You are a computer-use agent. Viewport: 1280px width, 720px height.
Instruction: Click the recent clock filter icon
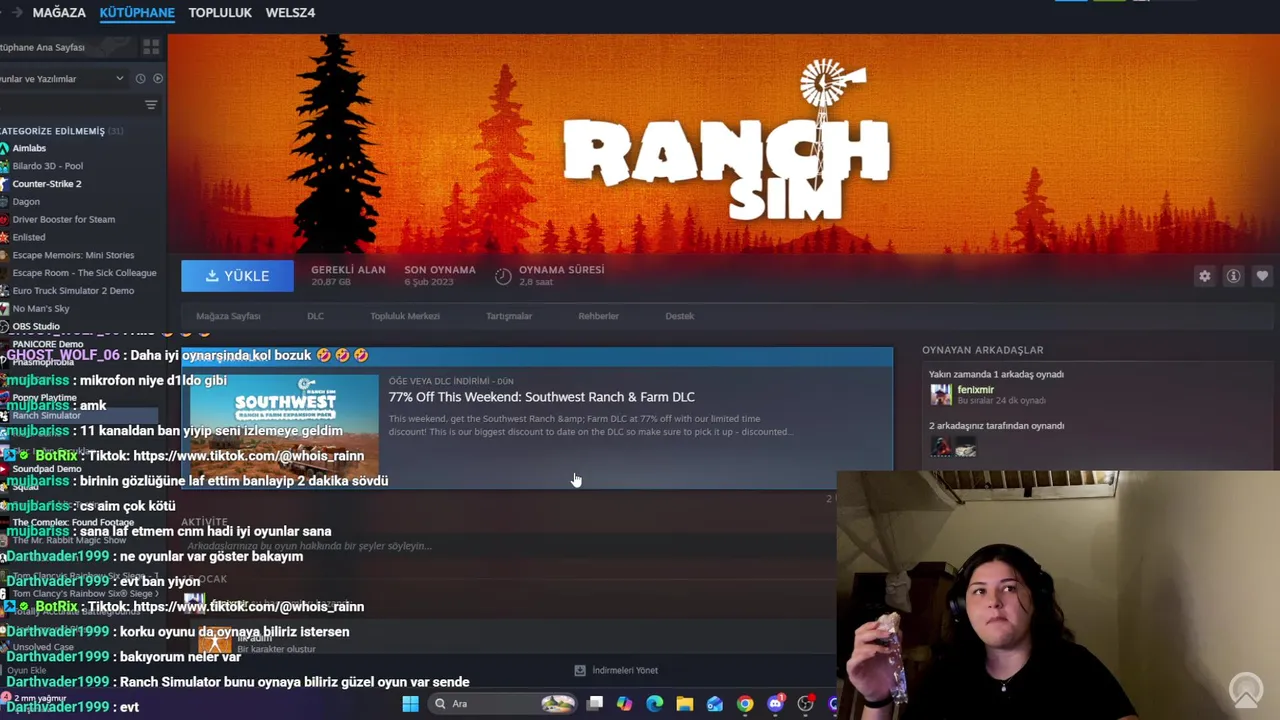tap(140, 79)
